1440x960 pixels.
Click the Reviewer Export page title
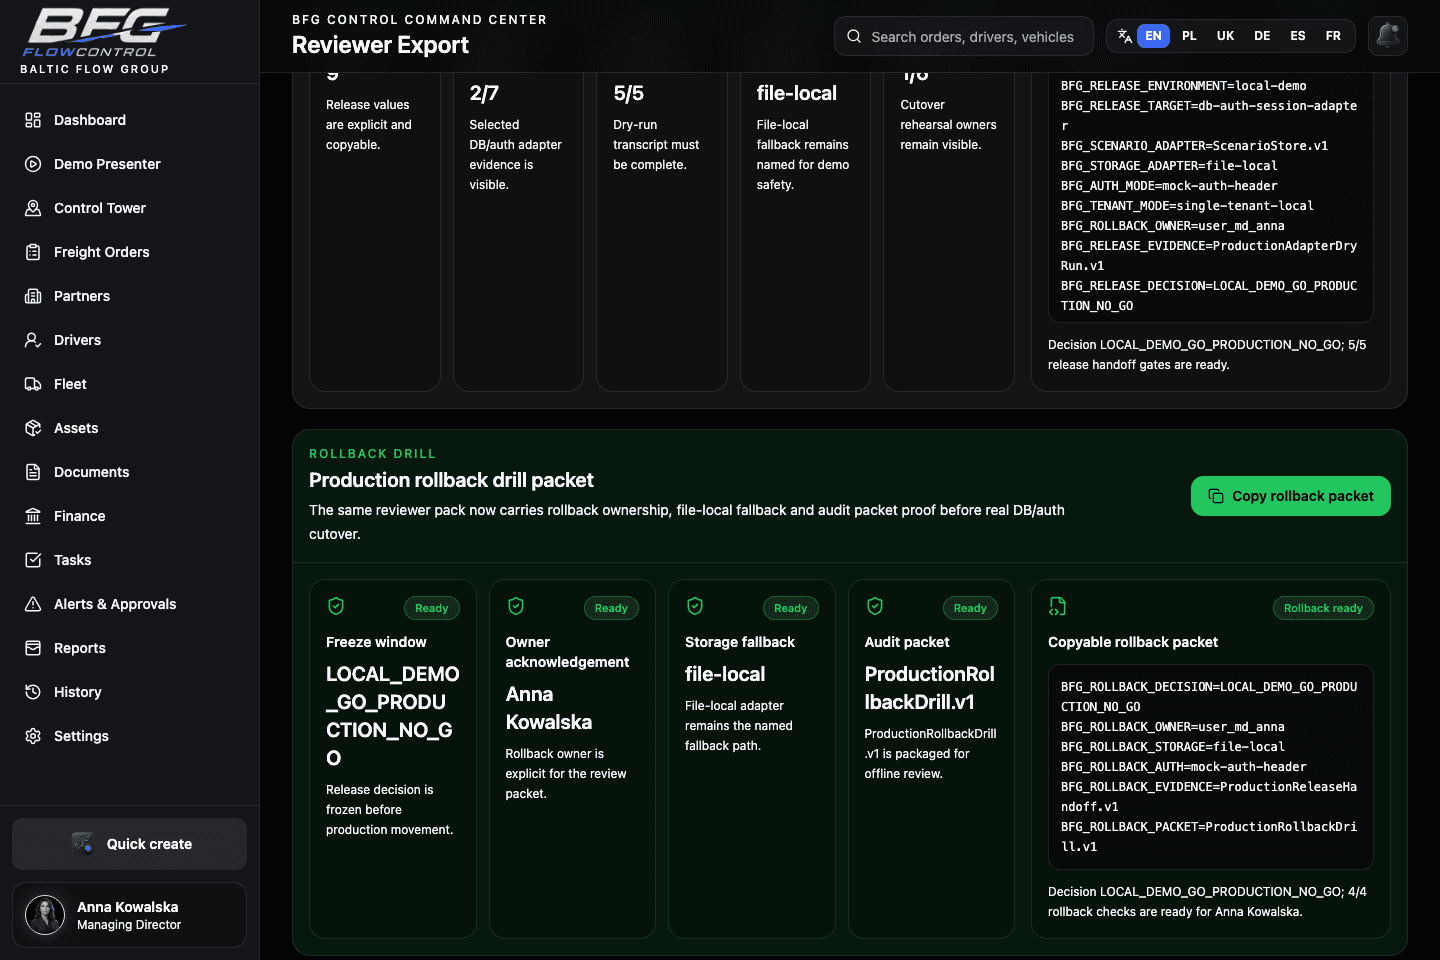point(380,45)
